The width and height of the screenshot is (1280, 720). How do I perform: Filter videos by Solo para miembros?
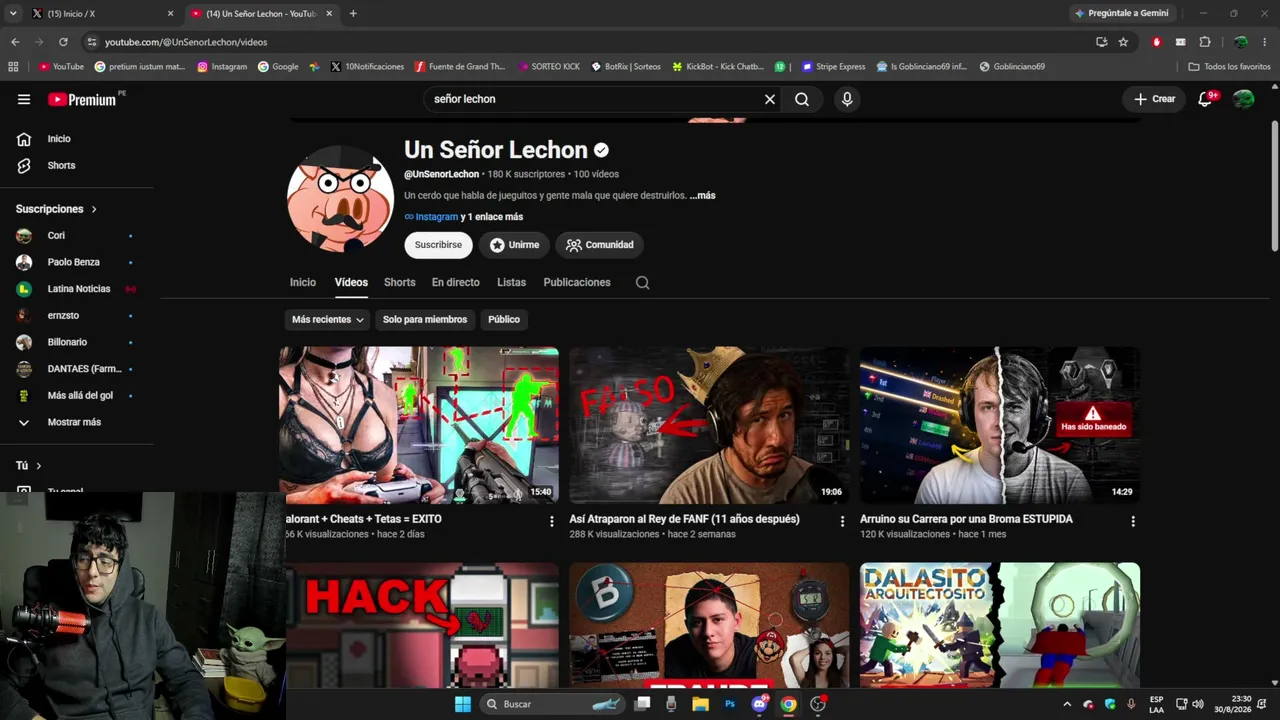(x=425, y=320)
